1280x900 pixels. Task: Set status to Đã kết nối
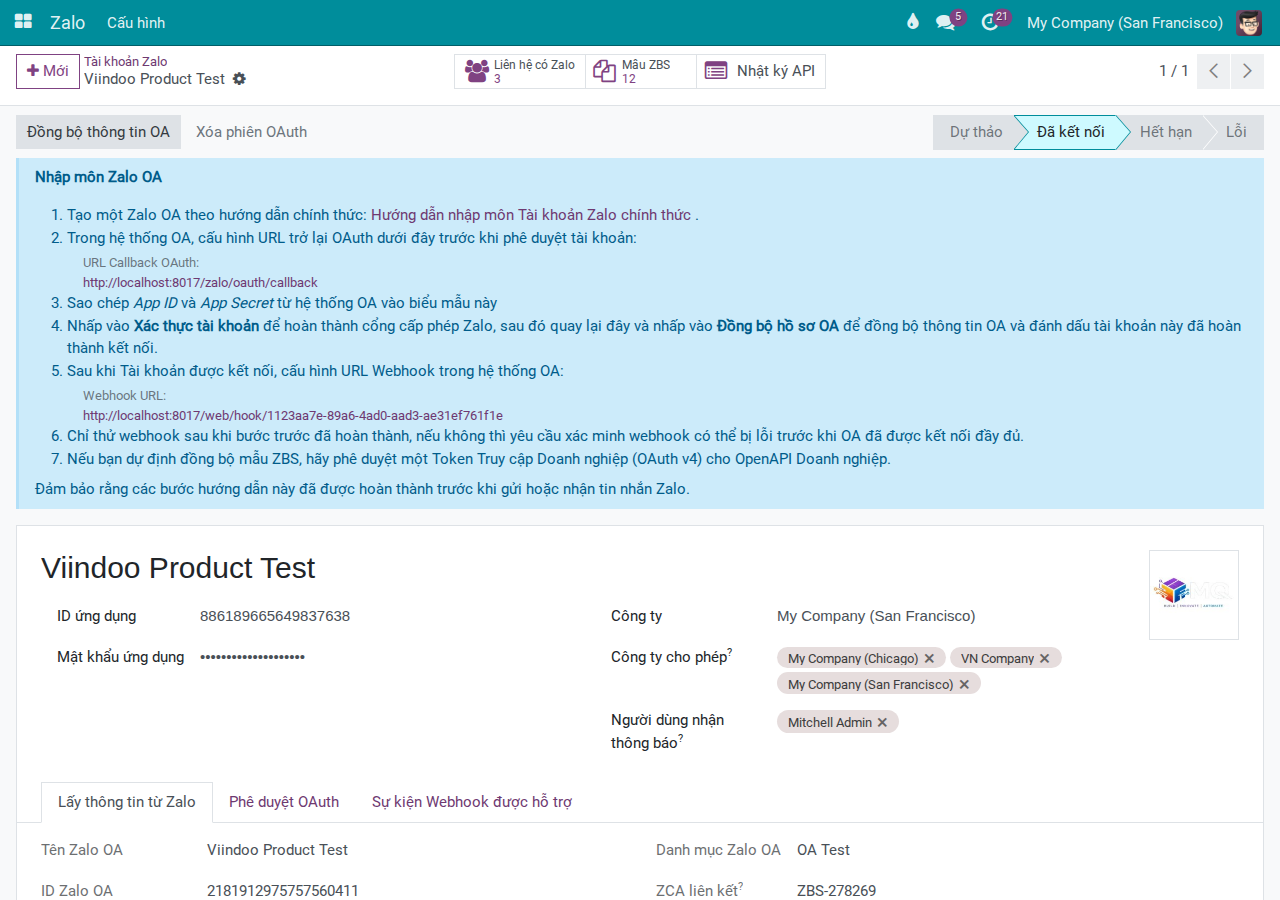pyautogui.click(x=1070, y=132)
